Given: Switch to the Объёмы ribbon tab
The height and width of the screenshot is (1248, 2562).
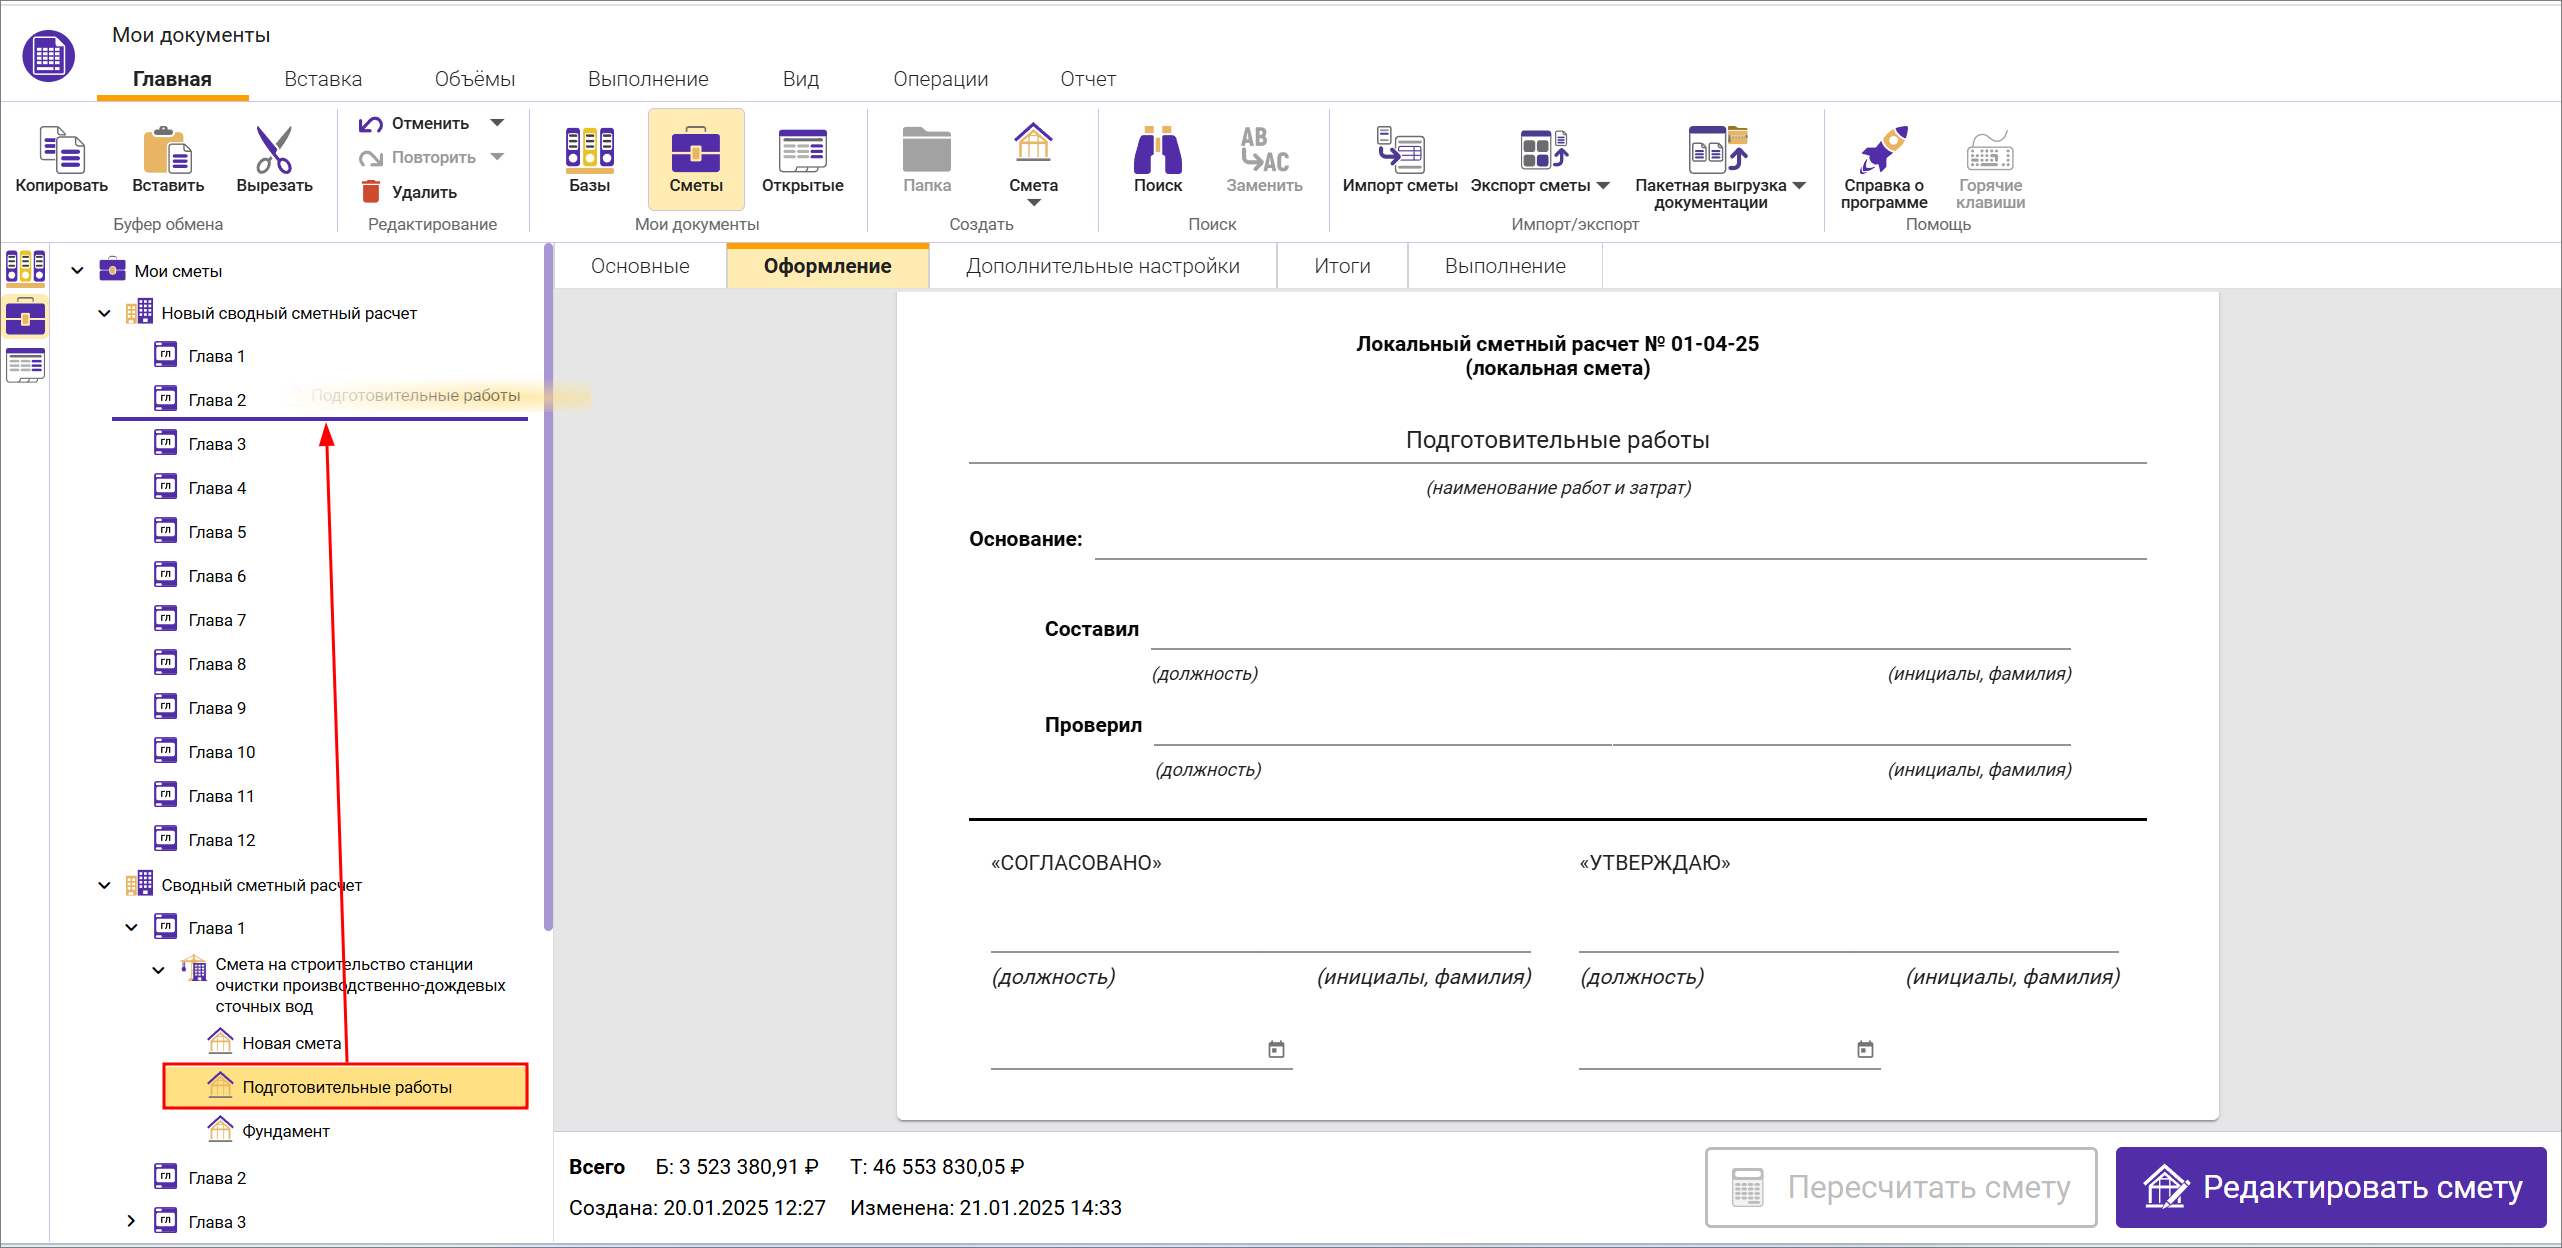Looking at the screenshot, I should pyautogui.click(x=474, y=79).
